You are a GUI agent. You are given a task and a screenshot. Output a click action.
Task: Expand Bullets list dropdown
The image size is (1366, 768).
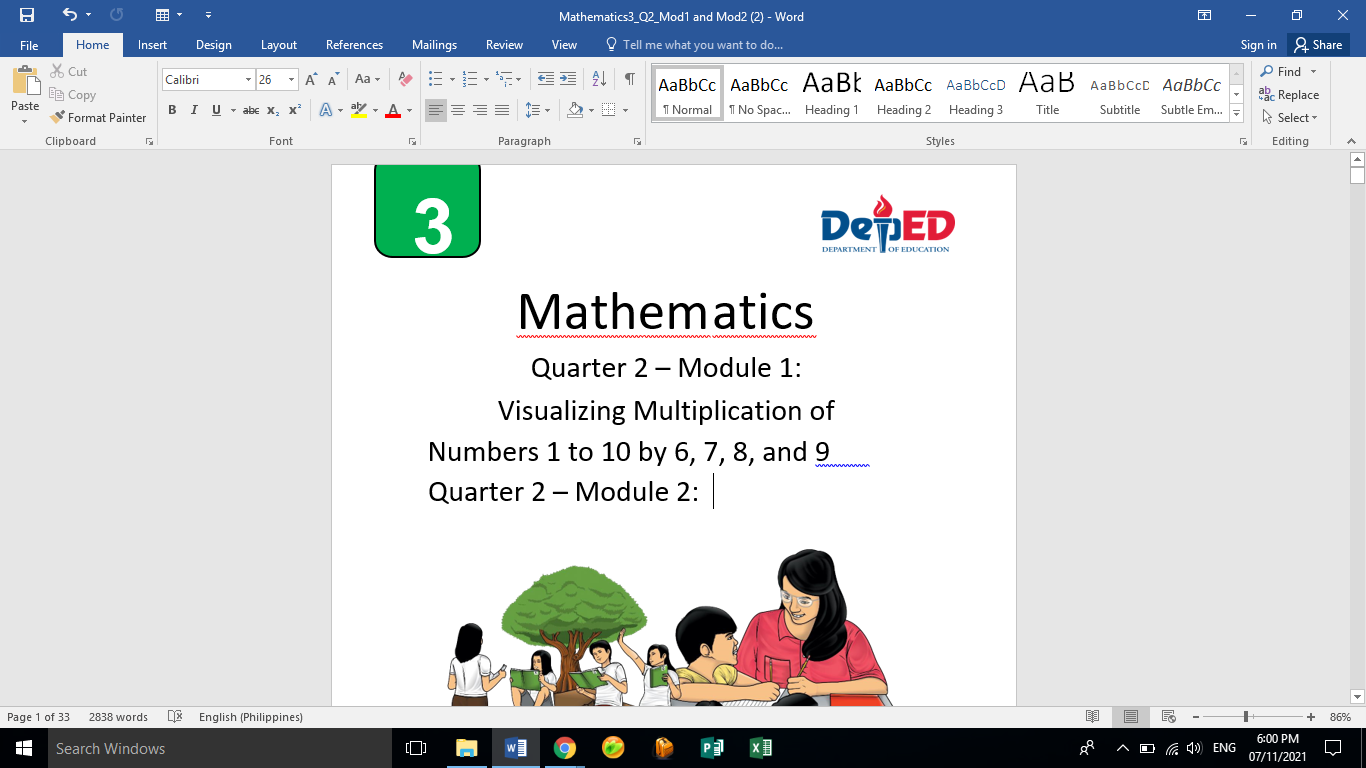(452, 79)
